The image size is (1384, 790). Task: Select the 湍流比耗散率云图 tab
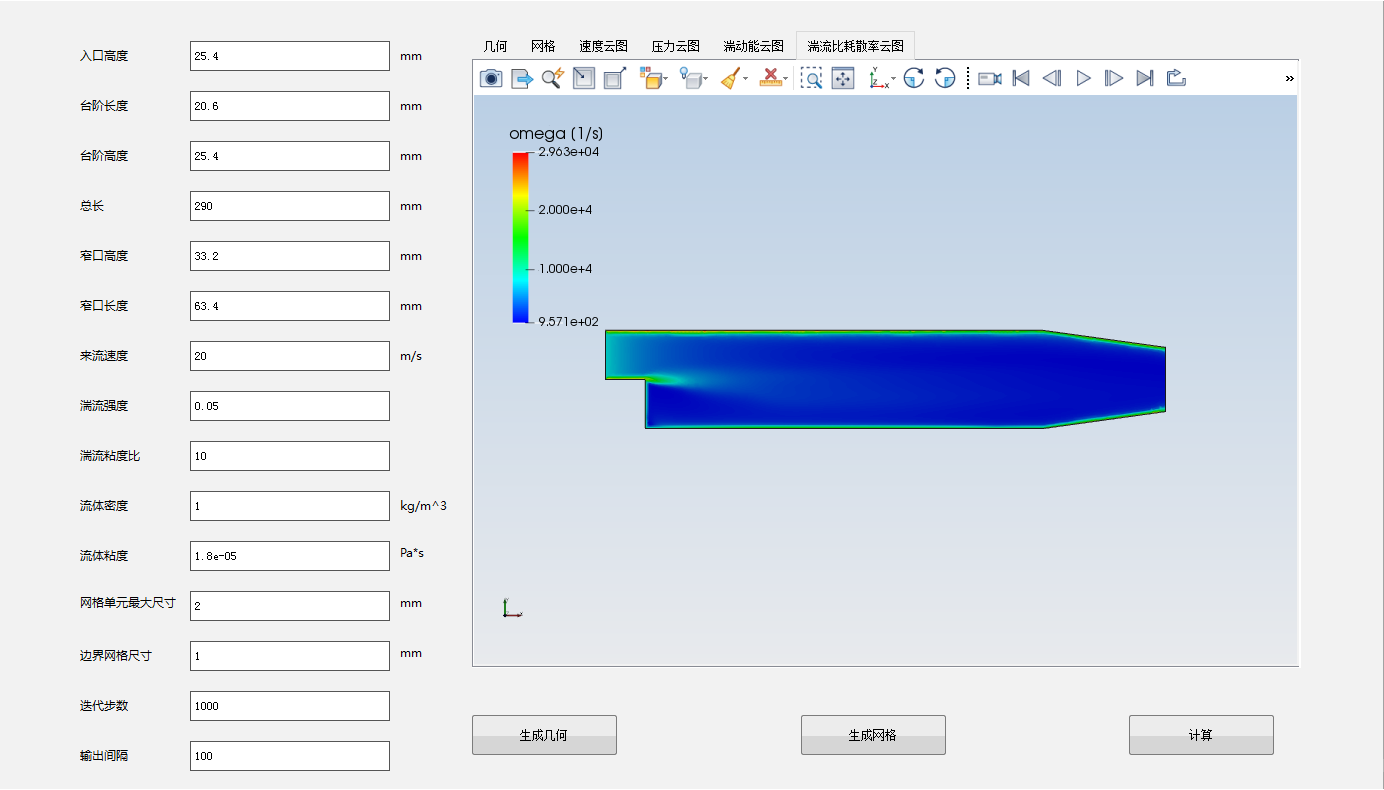(855, 46)
